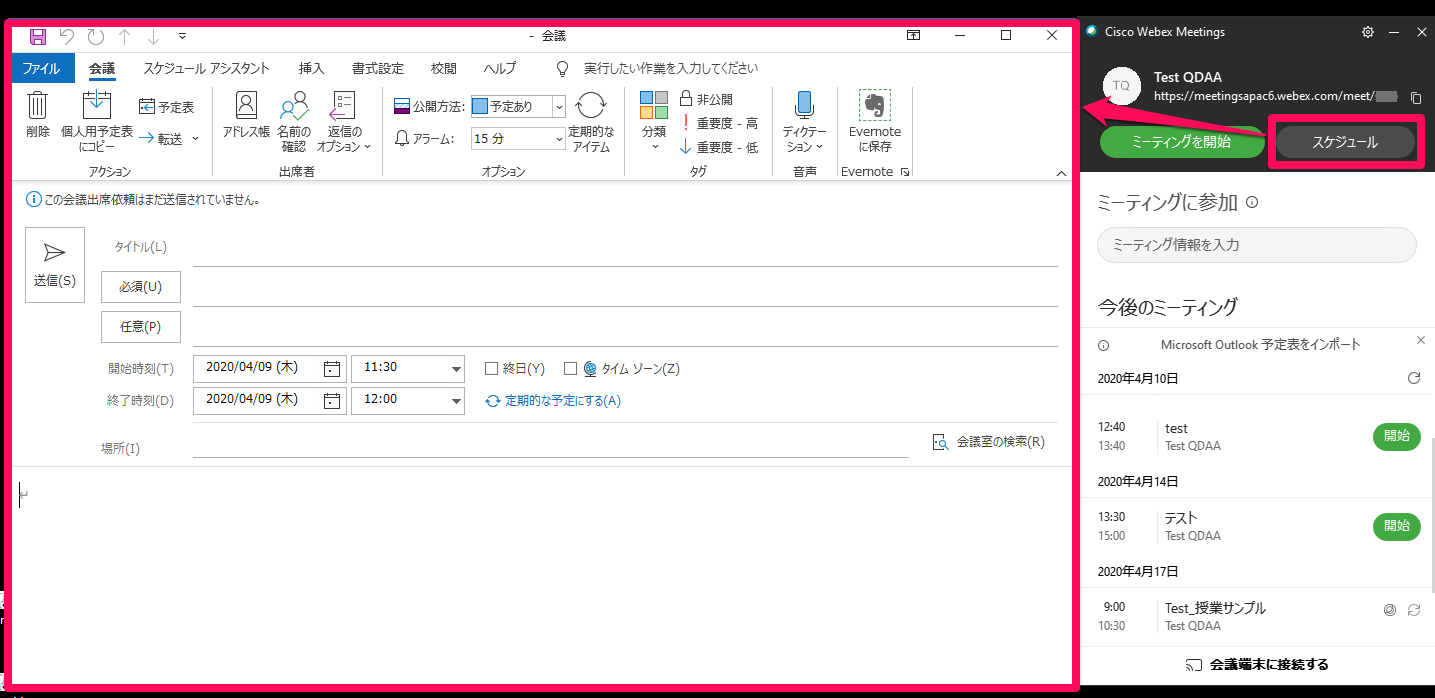This screenshot has width=1435, height=698.
Task: Save the meeting with the floppy disk icon
Action: pyautogui.click(x=38, y=36)
